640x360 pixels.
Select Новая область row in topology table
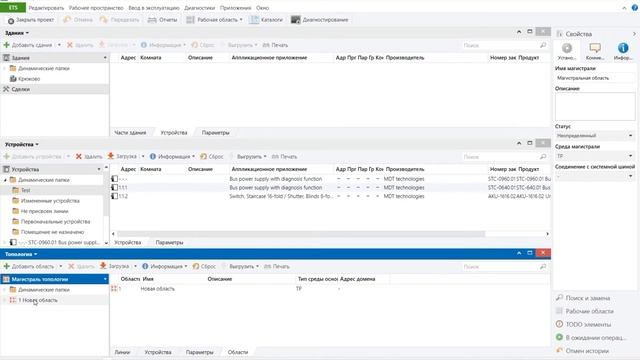330,289
